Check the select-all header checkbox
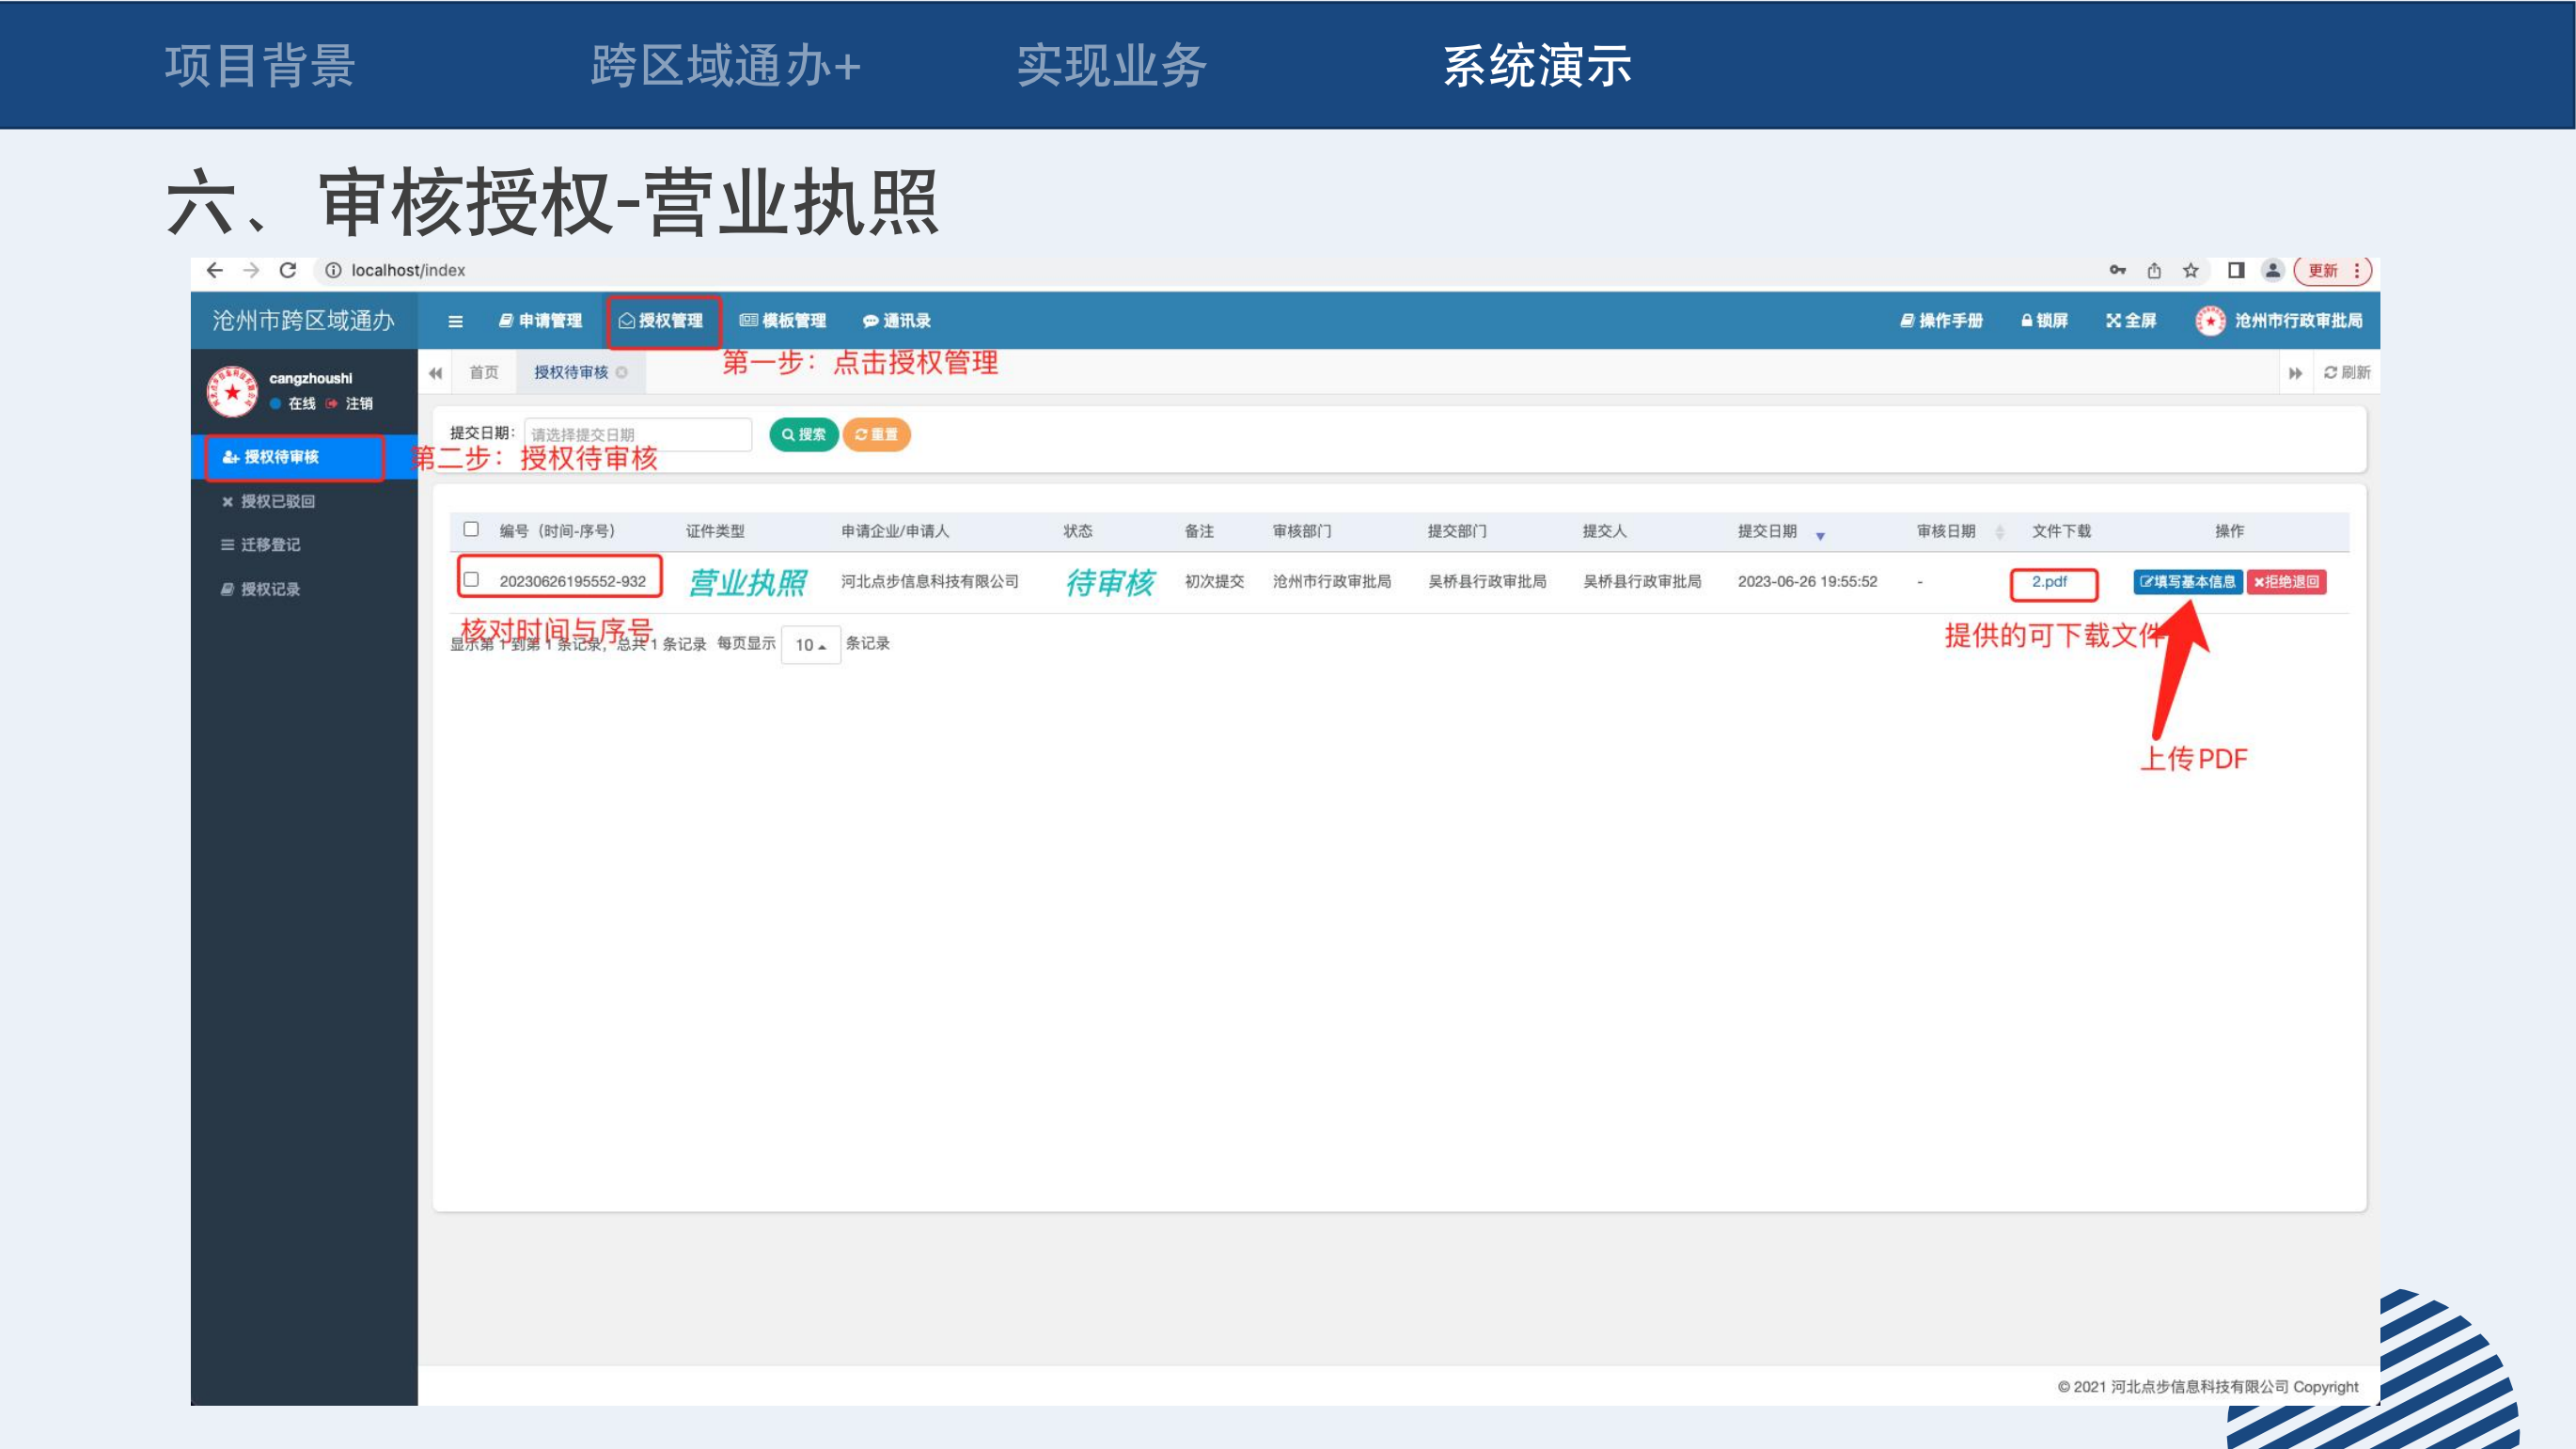 [471, 529]
